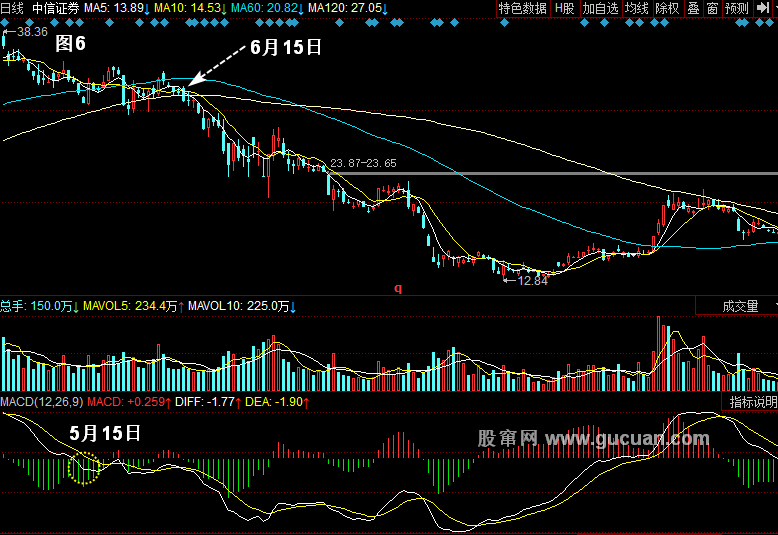This screenshot has width=778, height=535.
Task: Open the 预测 forecast tool
Action: (x=736, y=8)
